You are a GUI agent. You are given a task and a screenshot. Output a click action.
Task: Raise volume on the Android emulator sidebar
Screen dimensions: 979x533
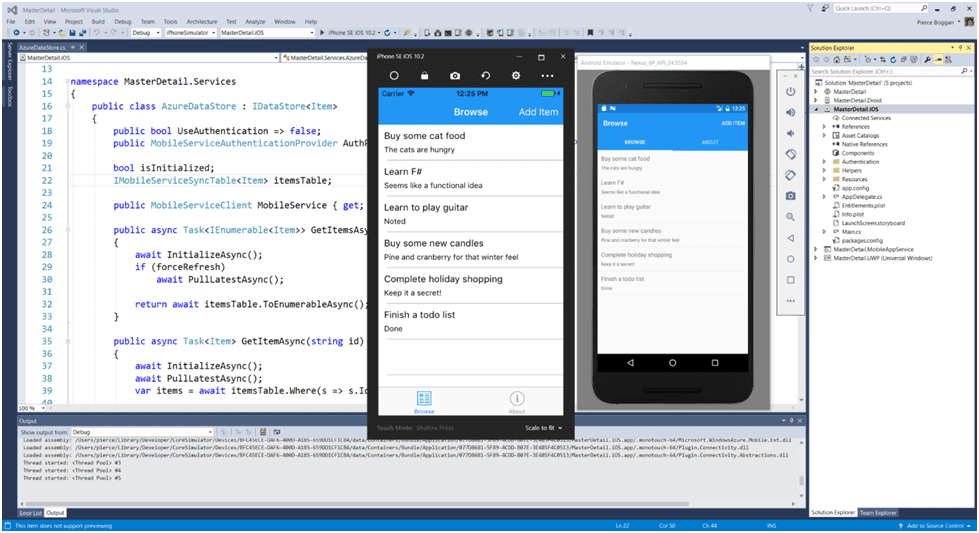pyautogui.click(x=790, y=112)
